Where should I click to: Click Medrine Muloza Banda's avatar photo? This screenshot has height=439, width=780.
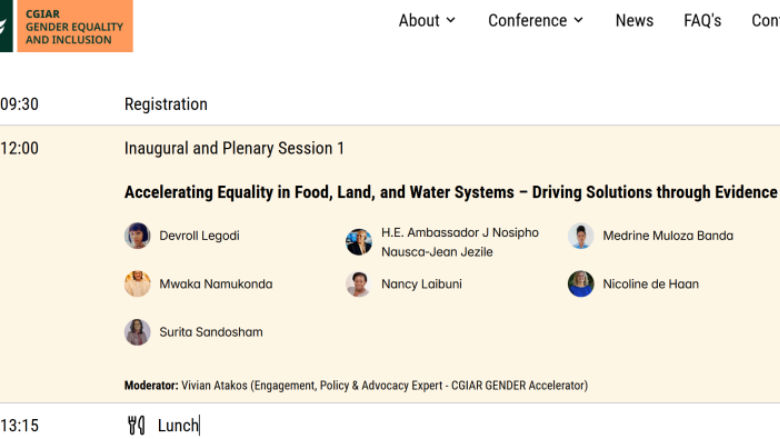click(x=581, y=236)
